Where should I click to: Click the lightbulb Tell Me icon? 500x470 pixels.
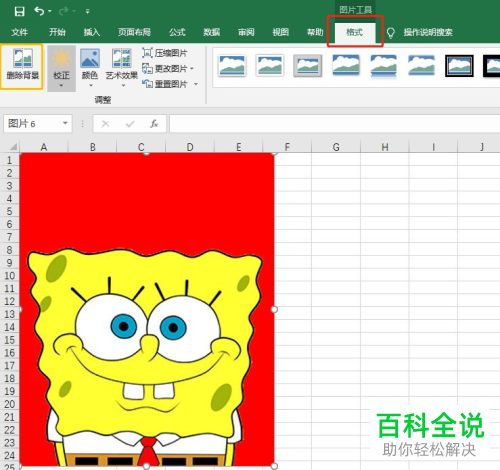coord(391,33)
